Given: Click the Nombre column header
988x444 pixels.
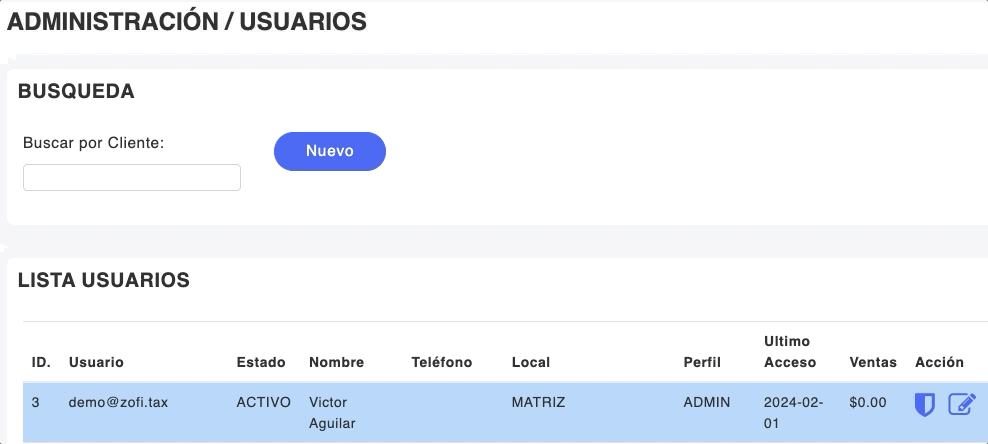Looking at the screenshot, I should point(336,362).
